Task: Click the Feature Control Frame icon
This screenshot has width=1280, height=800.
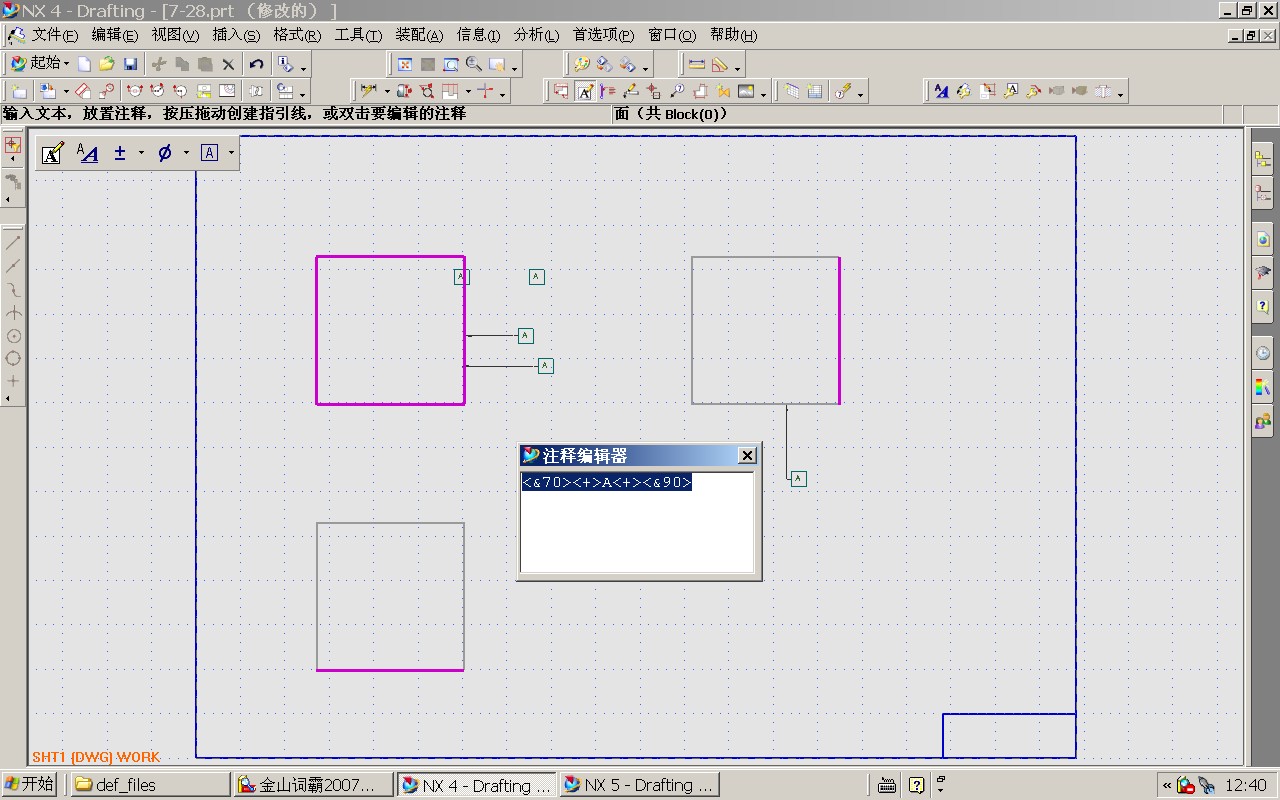Action: pyautogui.click(x=562, y=91)
